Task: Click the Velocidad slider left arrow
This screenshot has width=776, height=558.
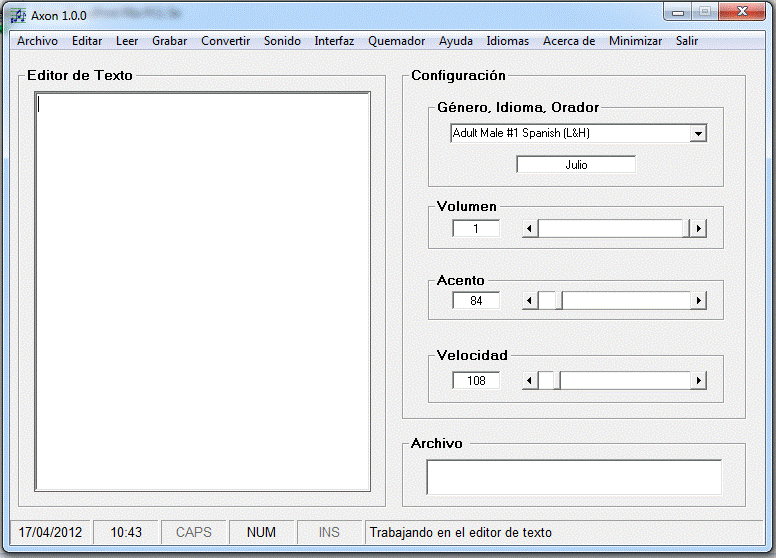Action: point(530,381)
